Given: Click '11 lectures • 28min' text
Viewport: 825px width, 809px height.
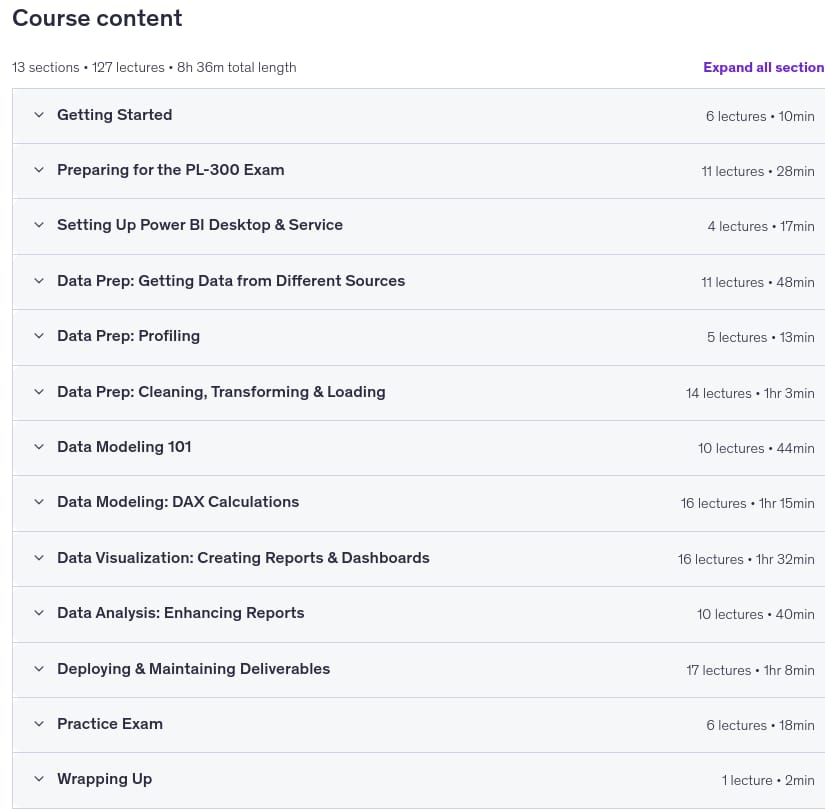Looking at the screenshot, I should tap(758, 171).
